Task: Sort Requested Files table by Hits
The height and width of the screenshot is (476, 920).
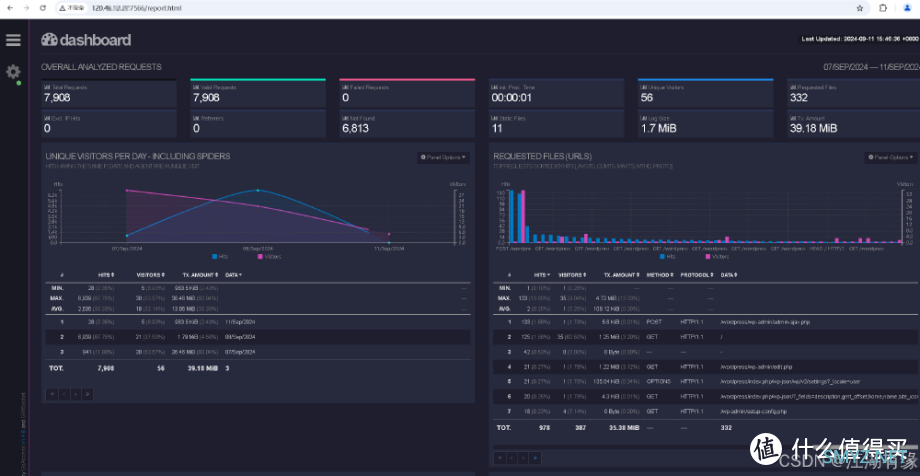Action: pos(542,275)
